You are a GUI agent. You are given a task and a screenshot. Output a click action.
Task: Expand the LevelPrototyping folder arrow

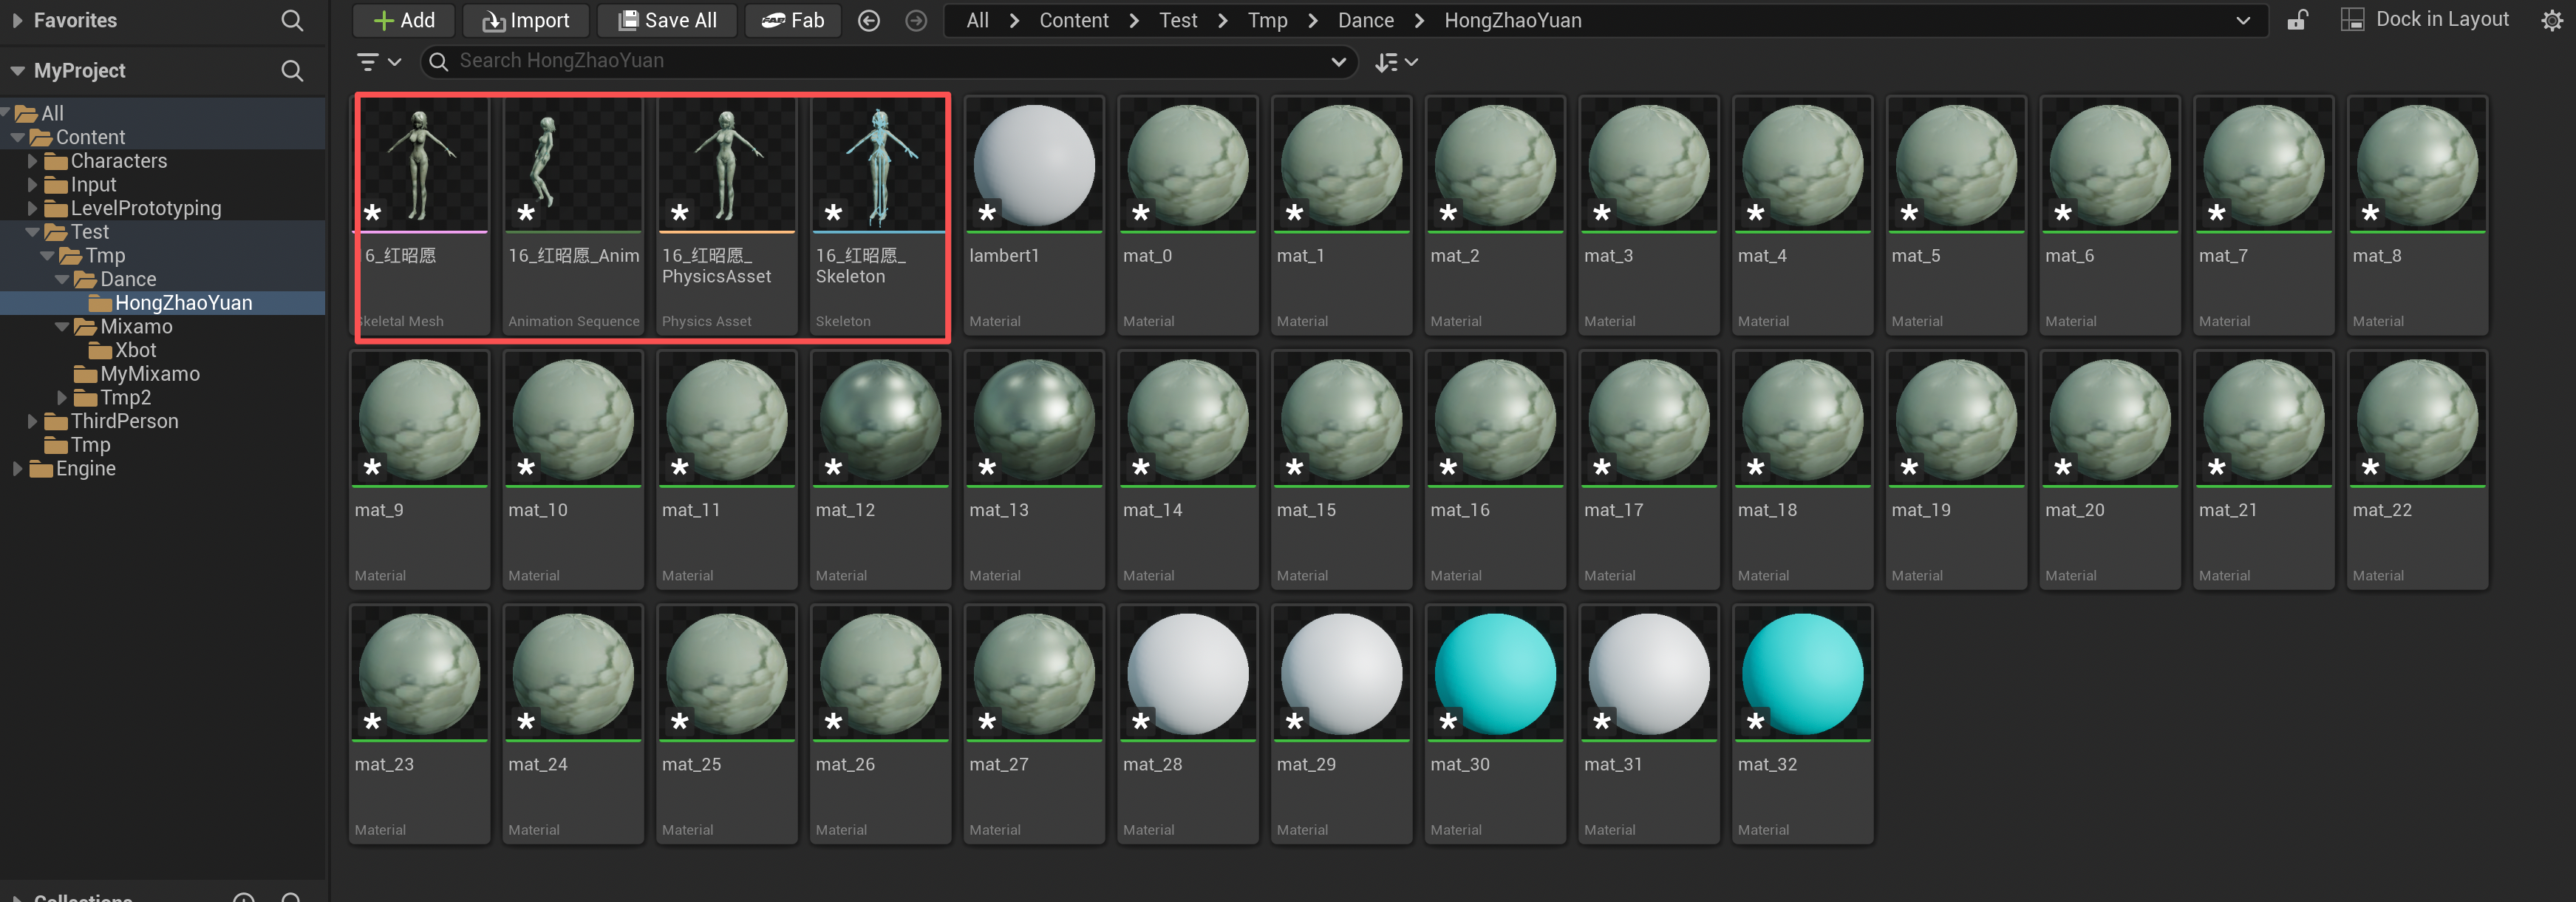pyautogui.click(x=32, y=208)
